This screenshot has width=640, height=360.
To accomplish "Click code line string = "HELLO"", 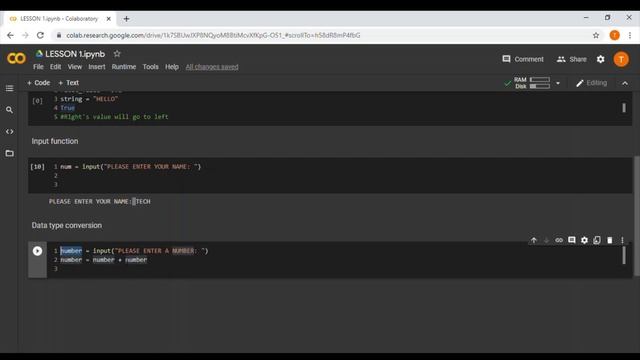I will 89,99.
